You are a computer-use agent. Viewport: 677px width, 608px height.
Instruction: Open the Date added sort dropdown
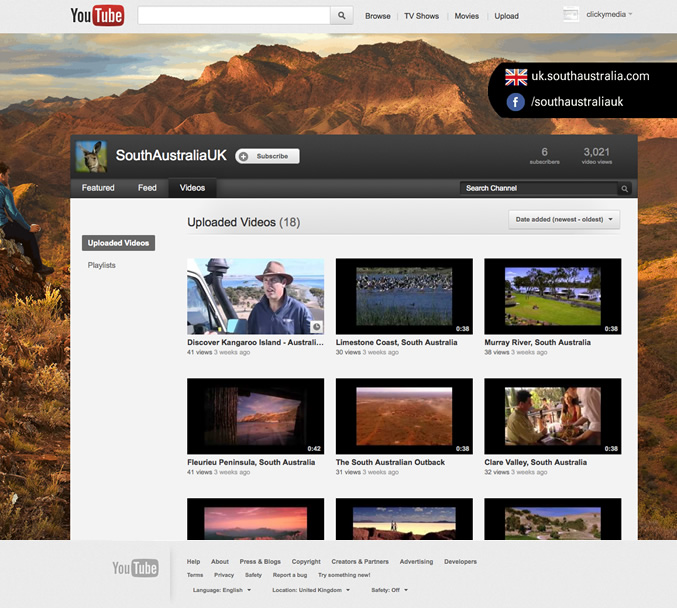click(x=564, y=219)
